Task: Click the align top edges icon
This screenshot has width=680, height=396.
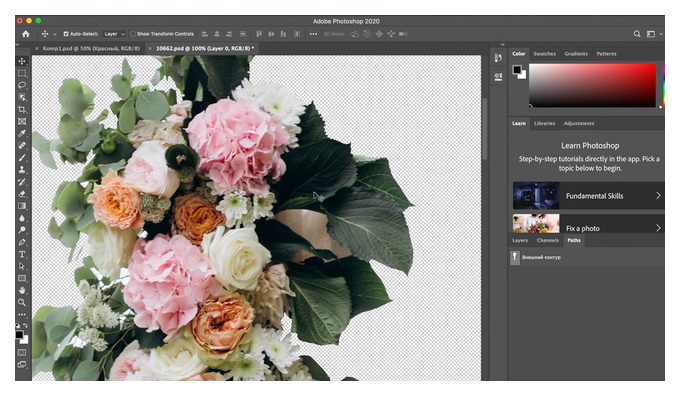Action: 259,34
